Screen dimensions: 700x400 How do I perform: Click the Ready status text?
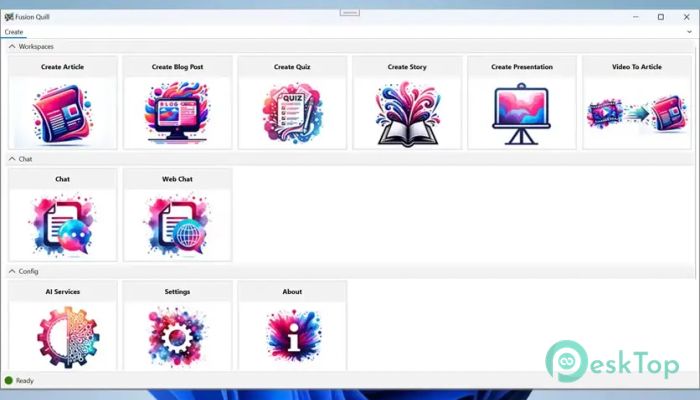click(25, 381)
